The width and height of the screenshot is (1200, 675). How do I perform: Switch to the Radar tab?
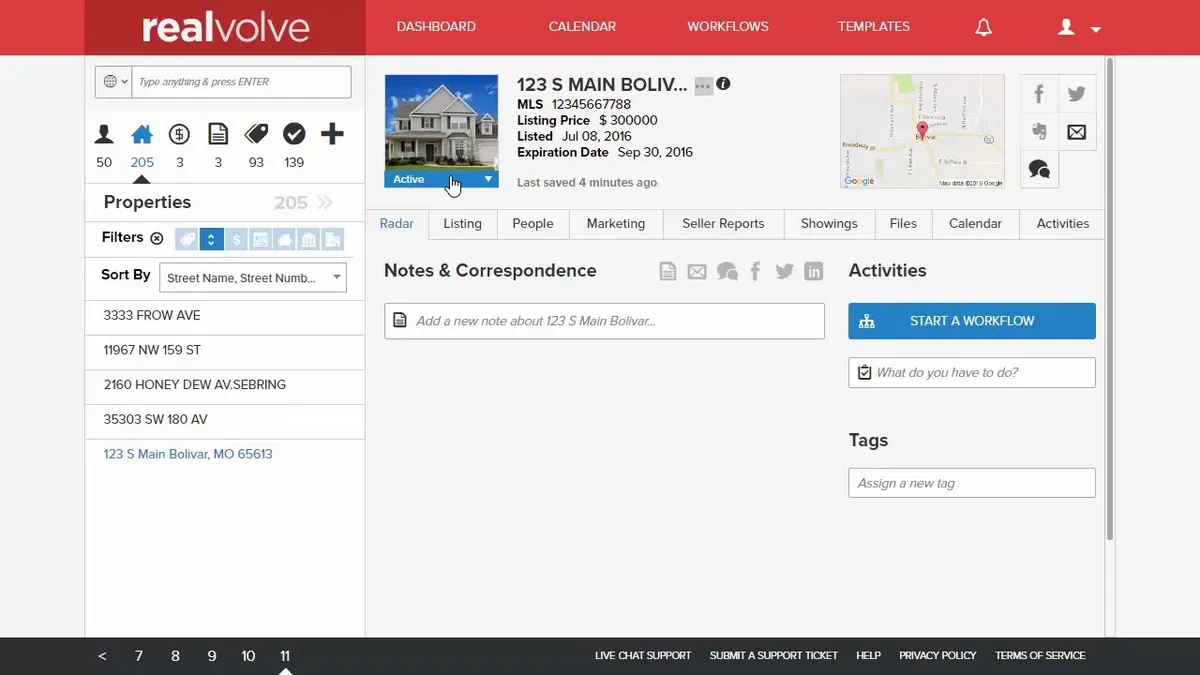(397, 224)
